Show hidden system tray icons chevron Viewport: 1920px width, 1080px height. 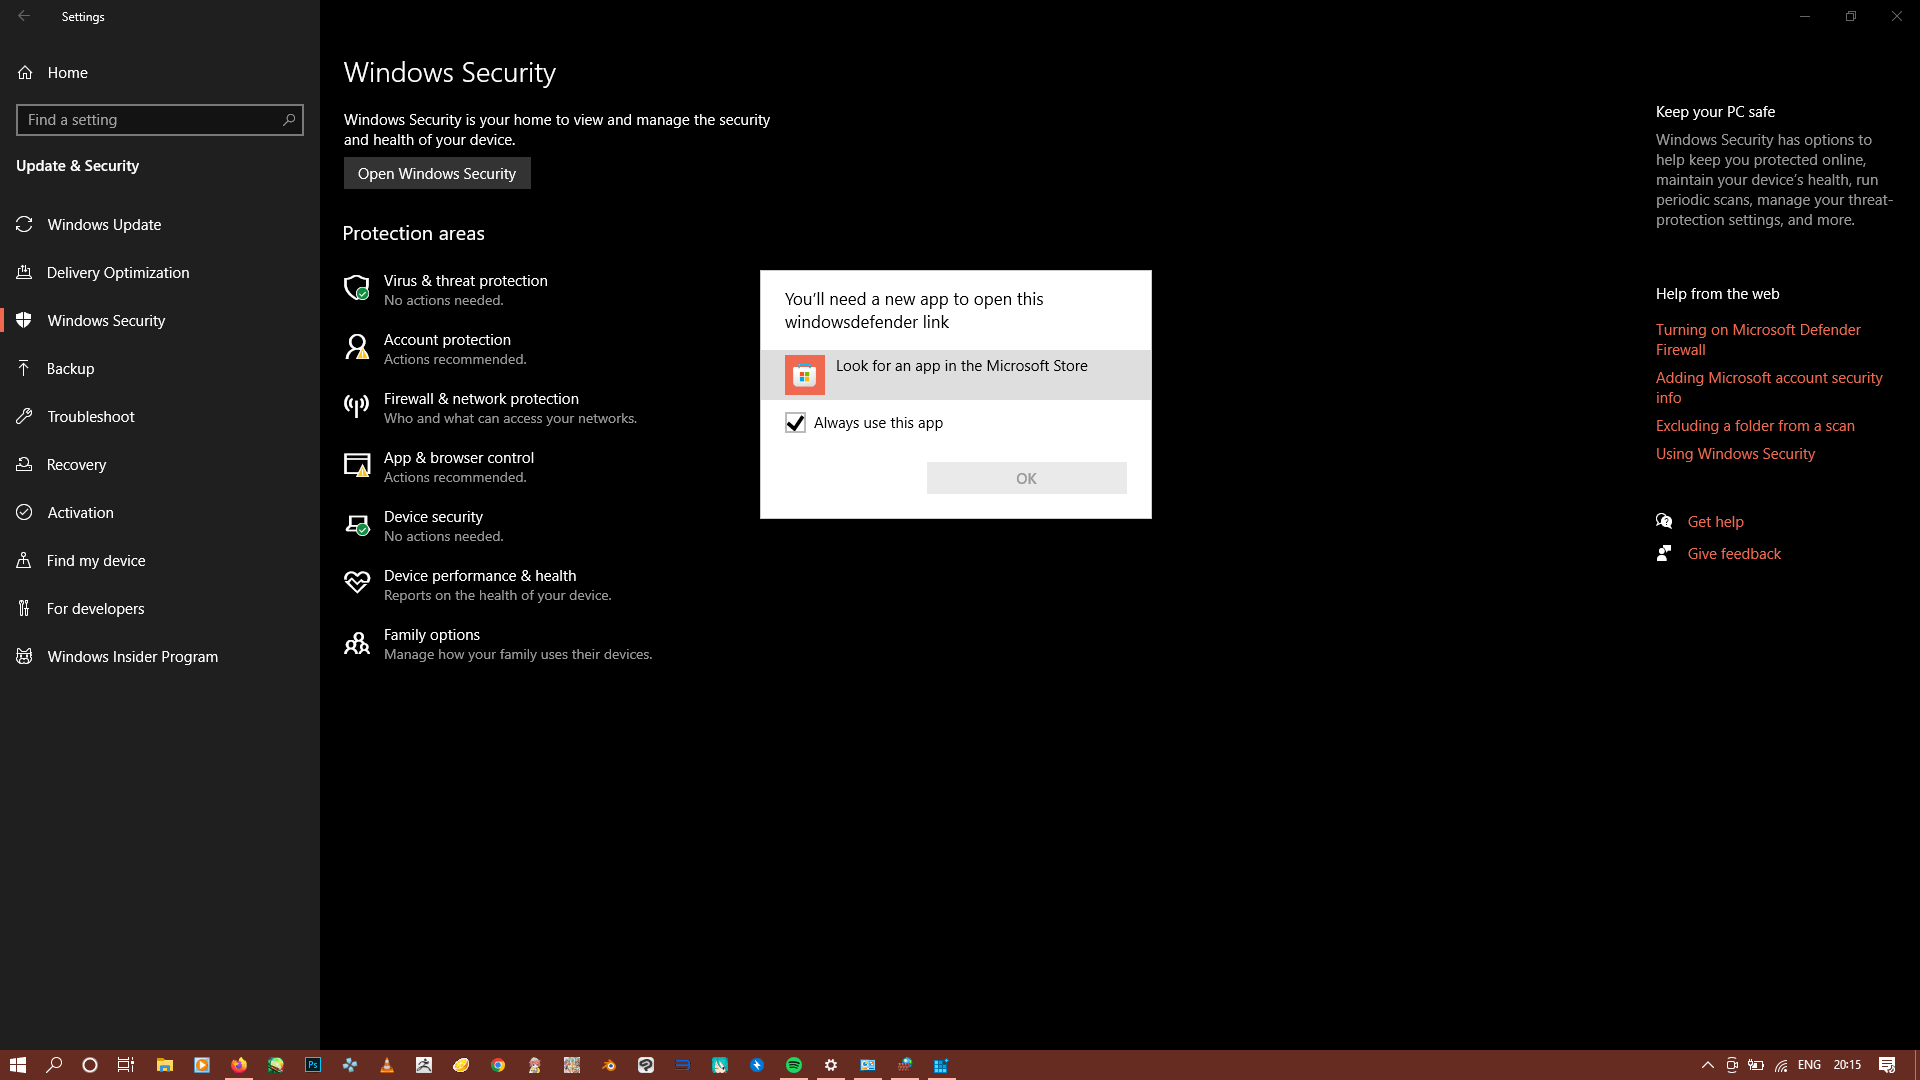pos(1707,1065)
